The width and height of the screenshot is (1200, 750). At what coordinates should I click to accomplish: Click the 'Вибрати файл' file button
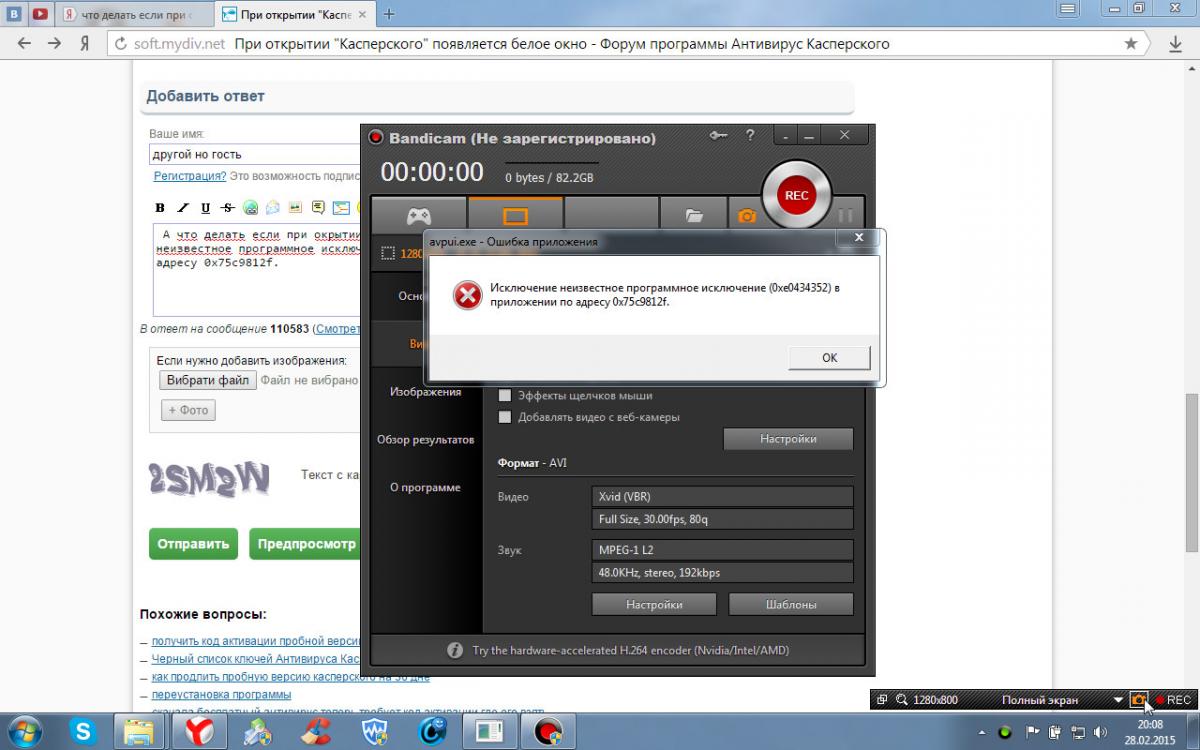coord(207,380)
